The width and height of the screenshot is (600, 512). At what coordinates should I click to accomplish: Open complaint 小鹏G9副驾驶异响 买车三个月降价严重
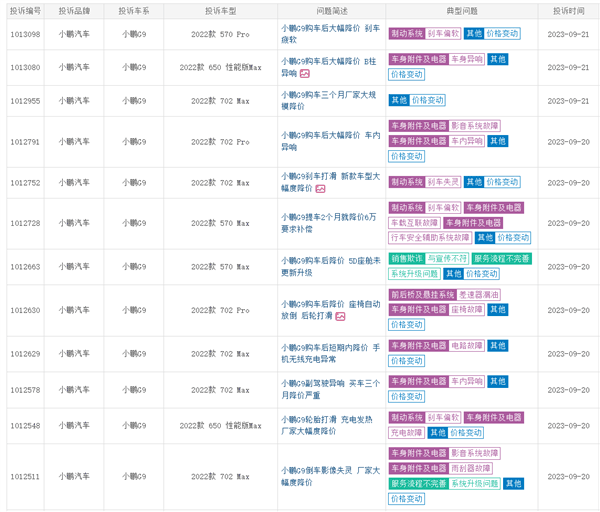point(328,389)
